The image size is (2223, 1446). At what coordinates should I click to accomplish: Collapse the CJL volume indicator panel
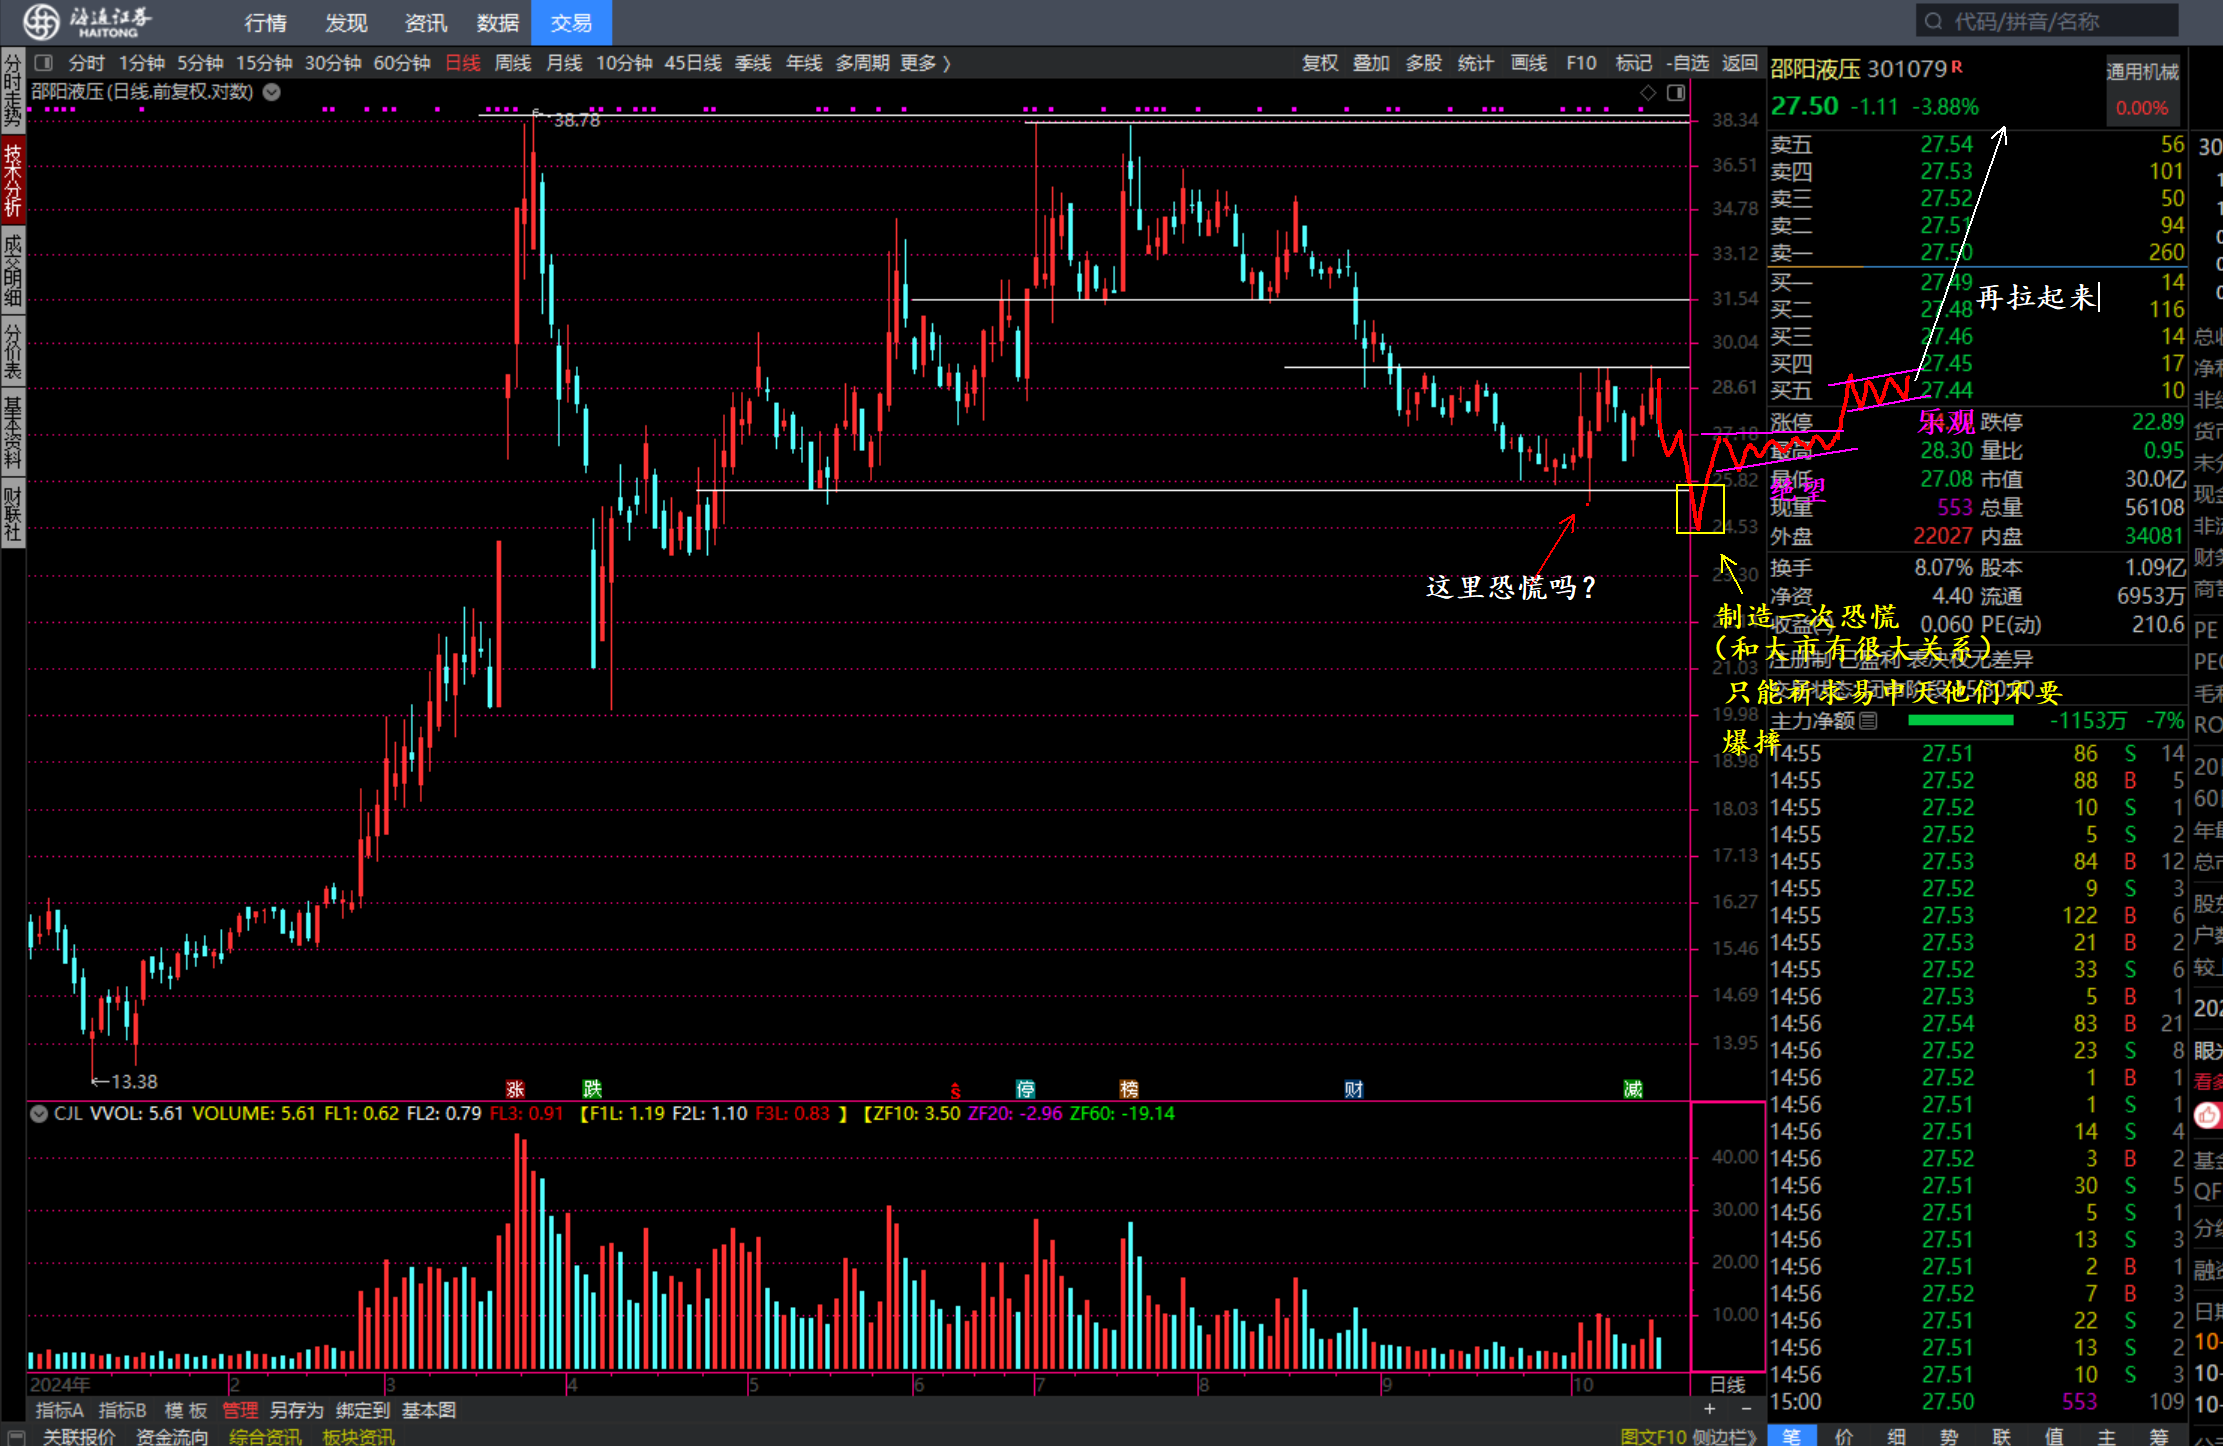pos(39,1114)
